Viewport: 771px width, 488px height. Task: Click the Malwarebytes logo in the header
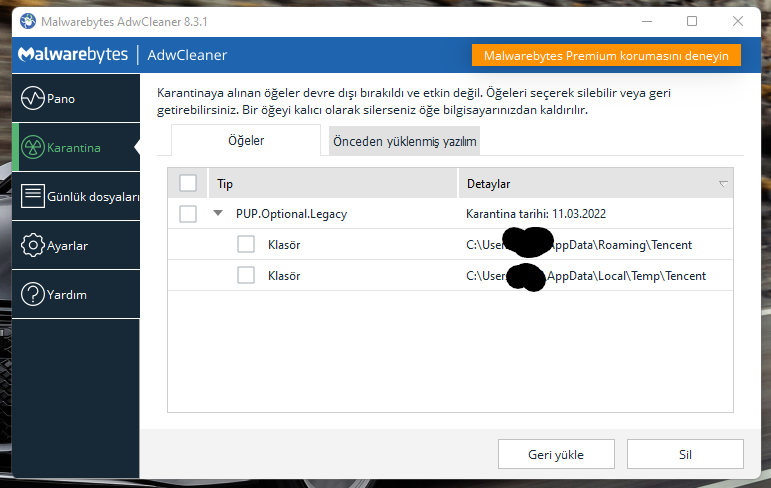(73, 54)
